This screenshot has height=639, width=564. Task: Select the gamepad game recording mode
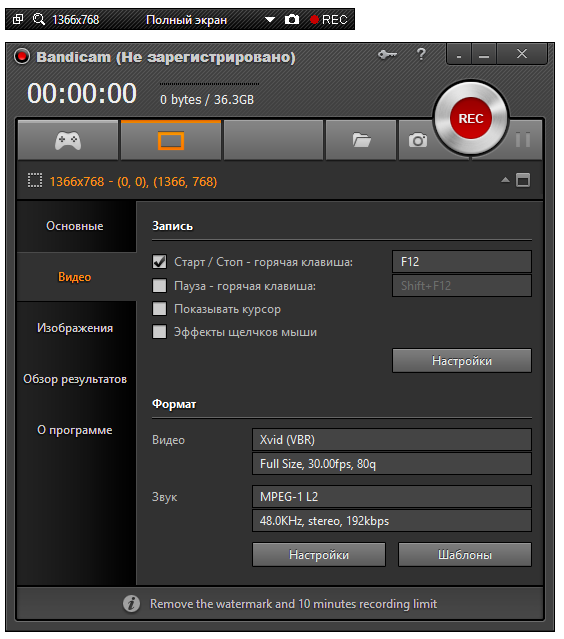tap(68, 140)
